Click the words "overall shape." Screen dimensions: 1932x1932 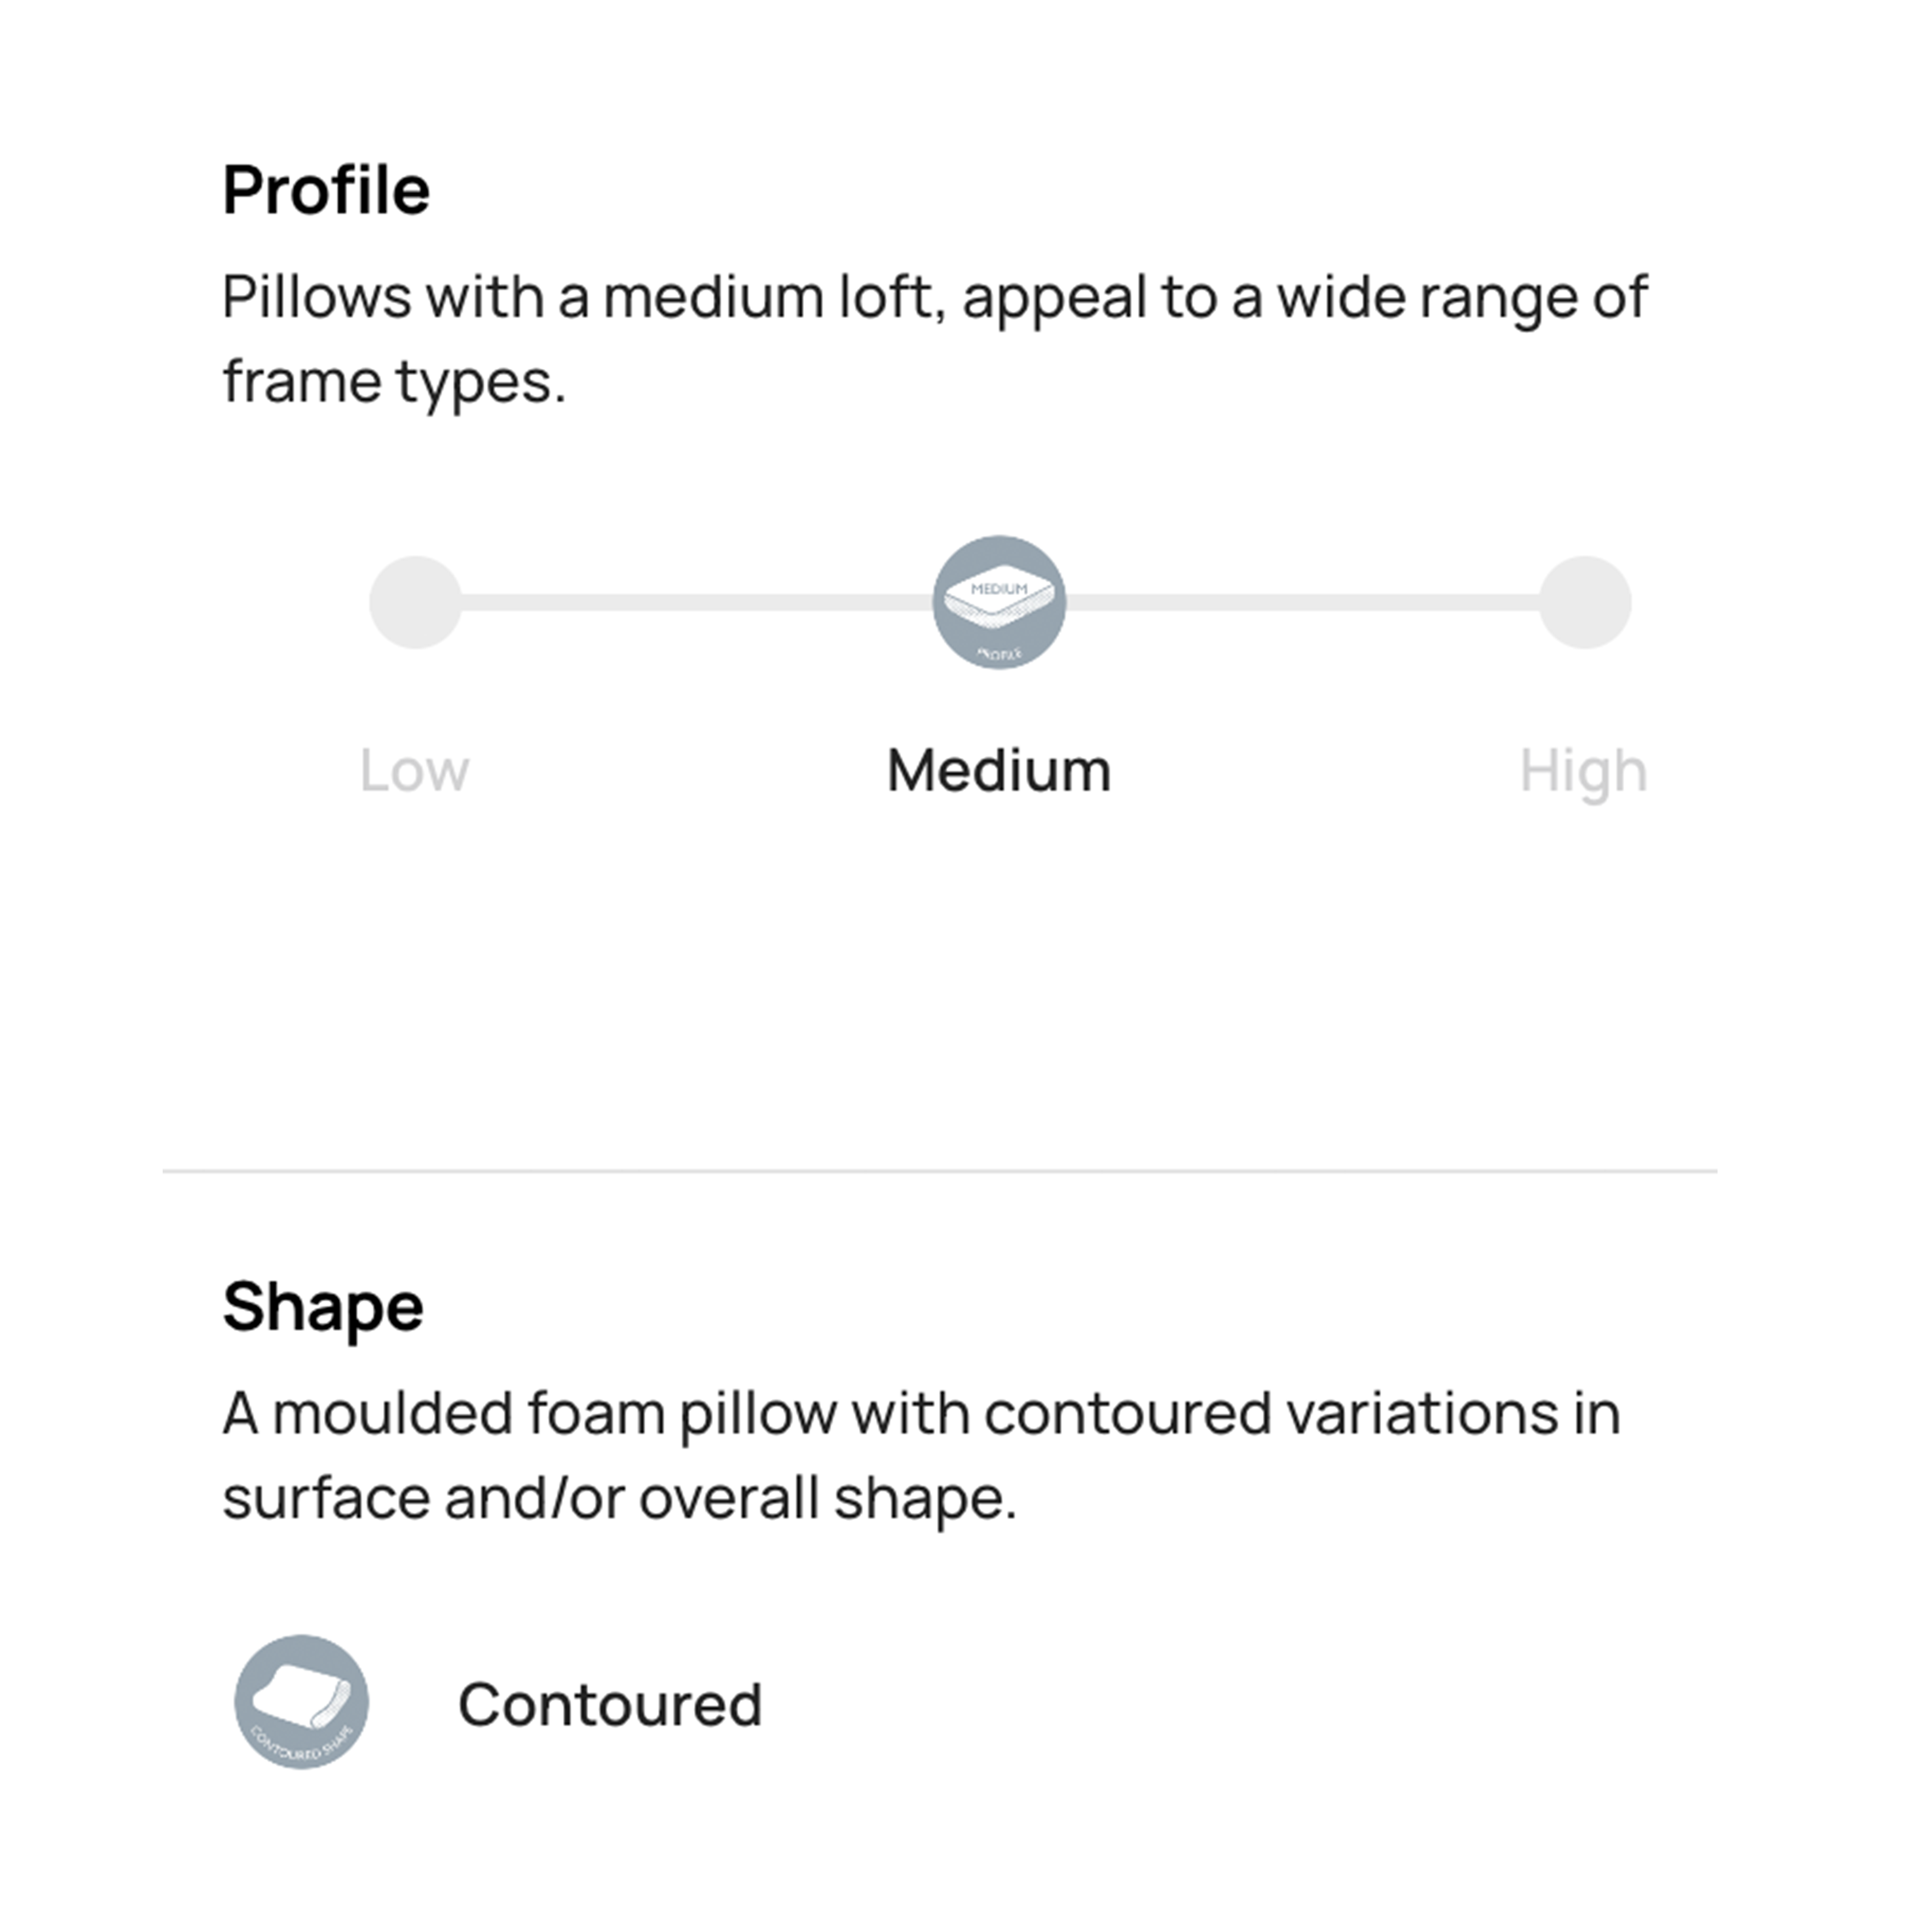(x=827, y=1498)
